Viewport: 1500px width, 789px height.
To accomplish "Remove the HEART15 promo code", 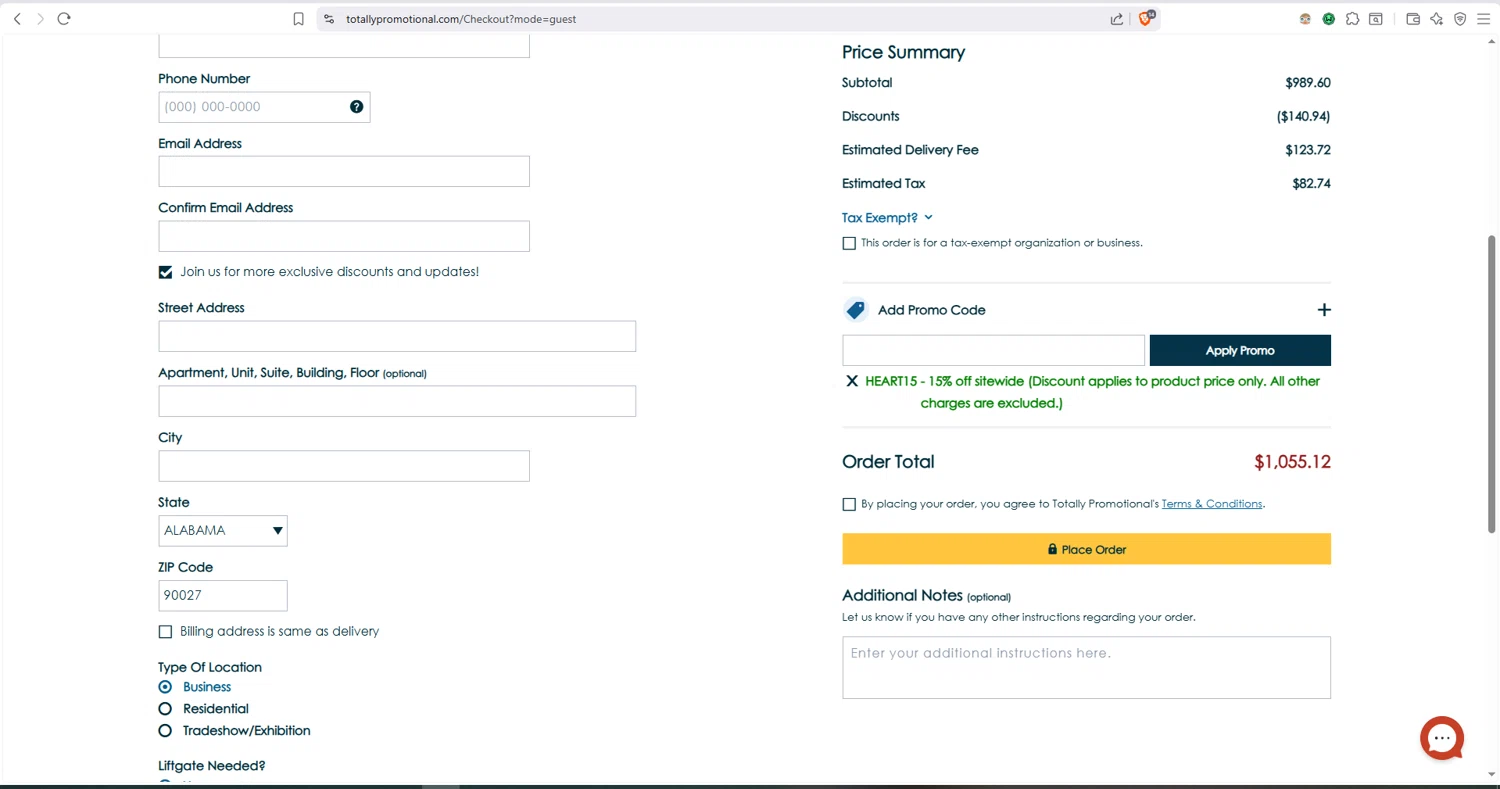I will 852,381.
